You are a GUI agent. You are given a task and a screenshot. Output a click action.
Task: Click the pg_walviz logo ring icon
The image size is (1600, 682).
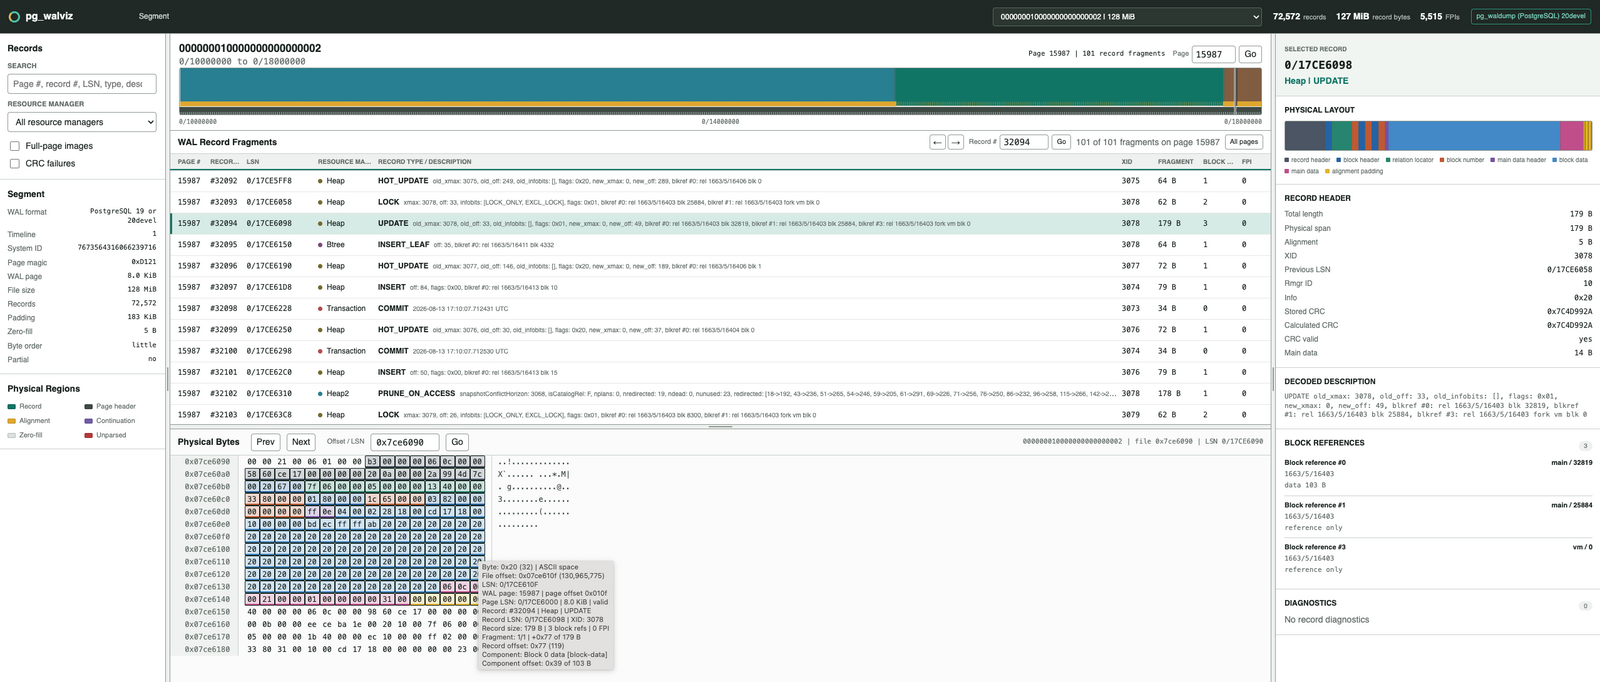tap(14, 17)
